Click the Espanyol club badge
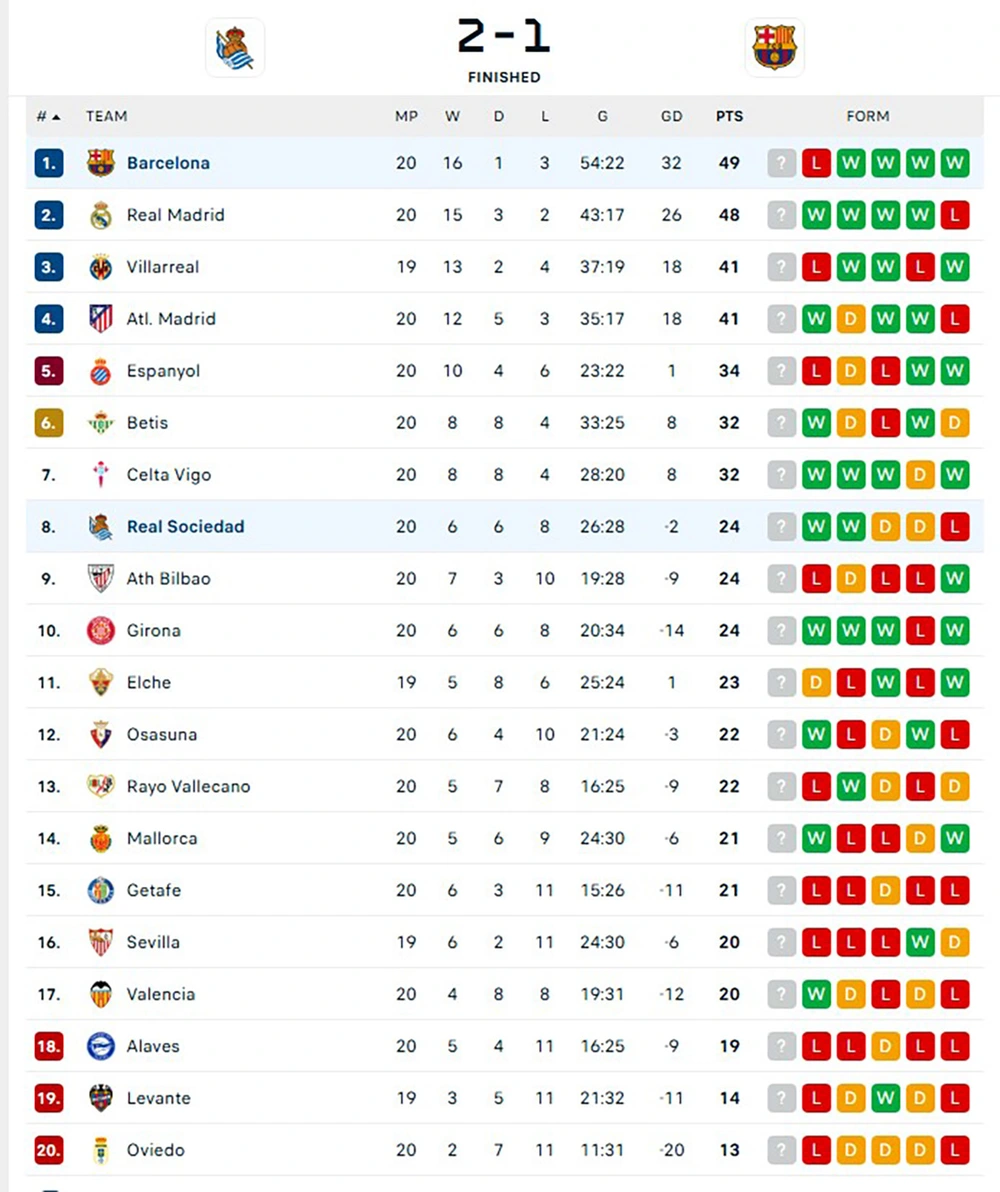Screen dimensions: 1000x1192 100,371
